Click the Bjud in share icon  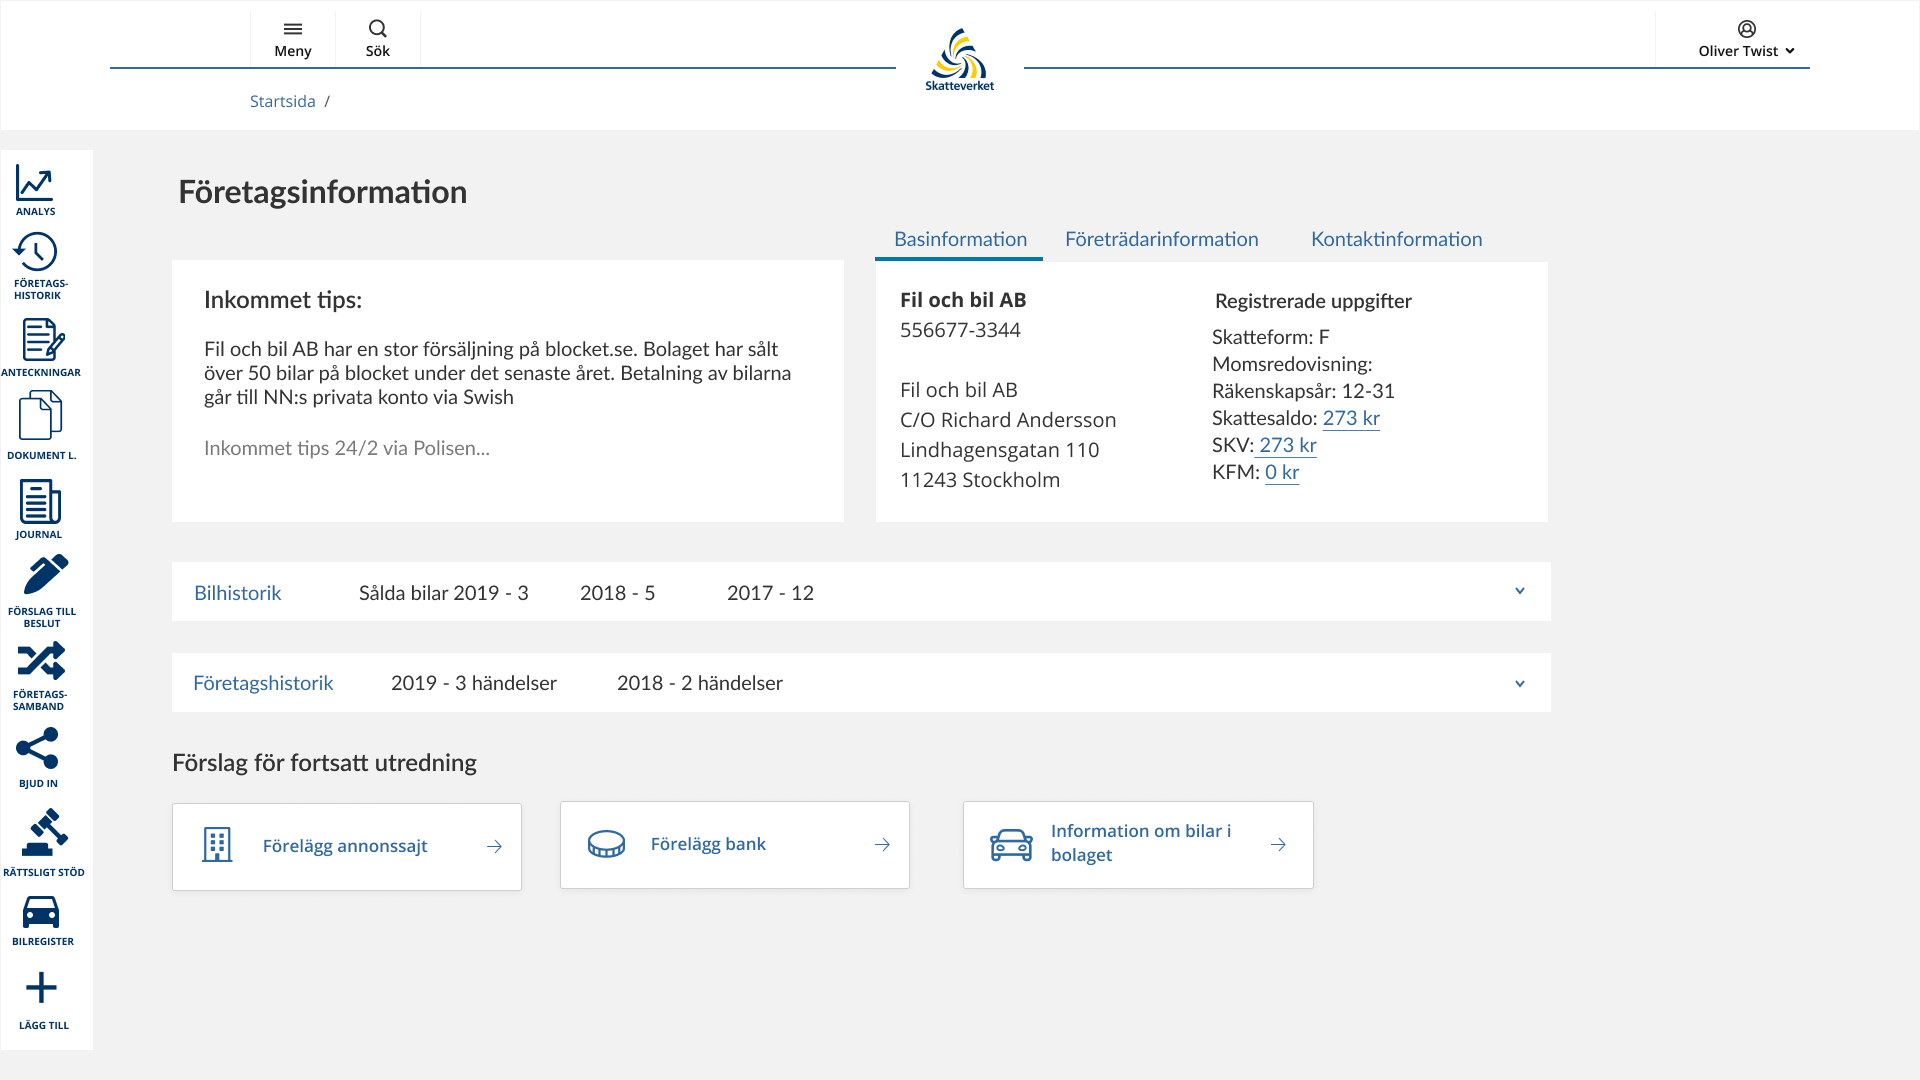pyautogui.click(x=38, y=749)
